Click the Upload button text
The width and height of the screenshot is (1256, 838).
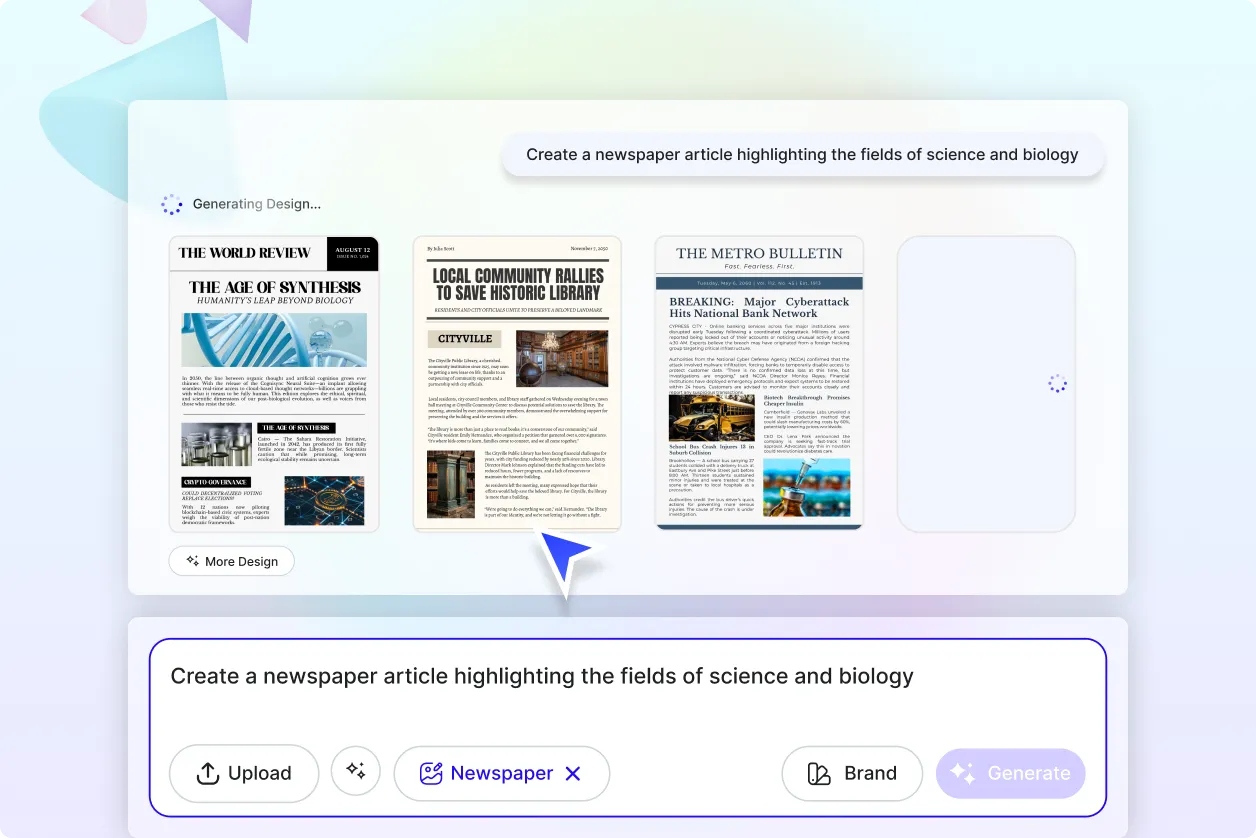pos(259,773)
